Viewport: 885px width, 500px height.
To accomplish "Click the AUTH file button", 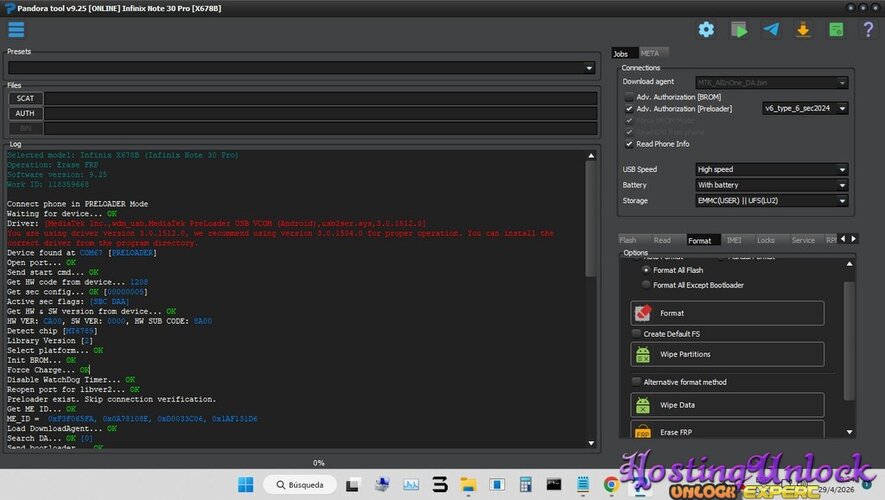I will (25, 113).
